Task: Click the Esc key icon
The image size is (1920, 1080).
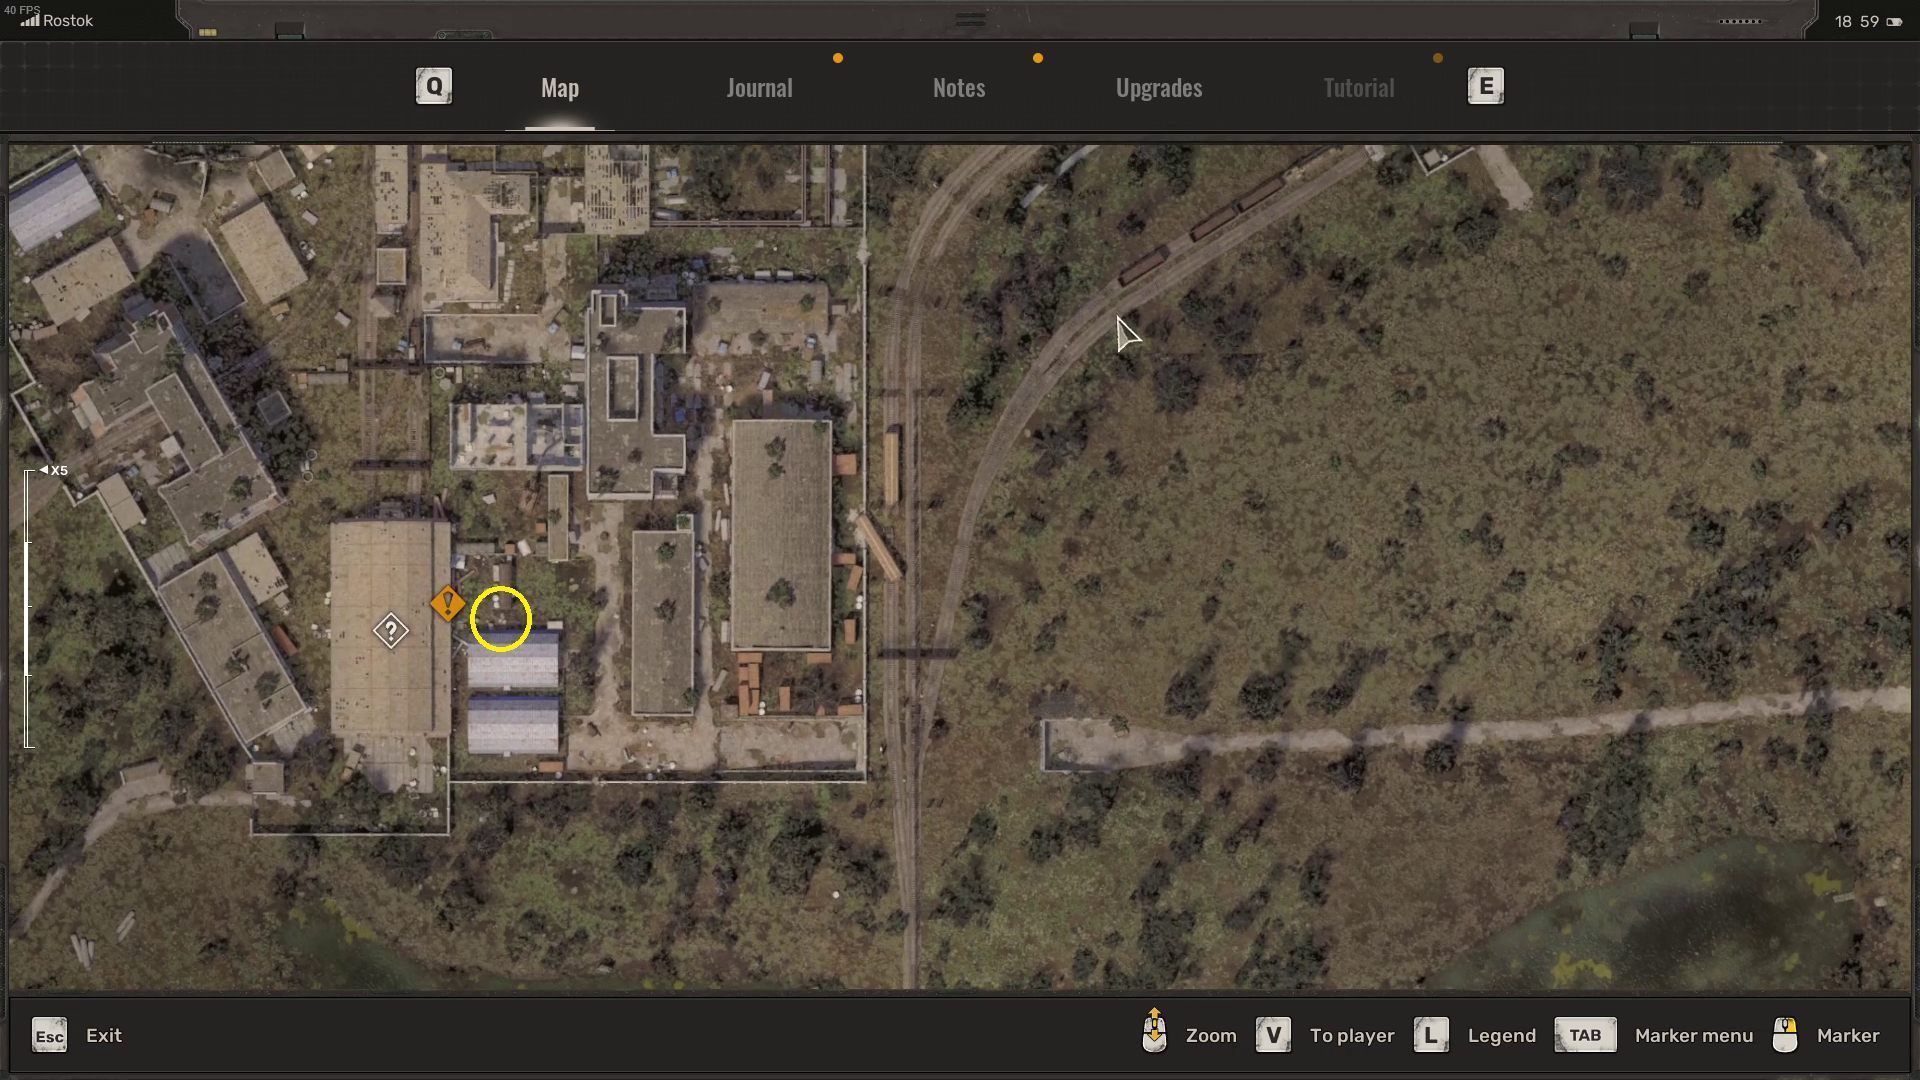Action: [x=49, y=1036]
